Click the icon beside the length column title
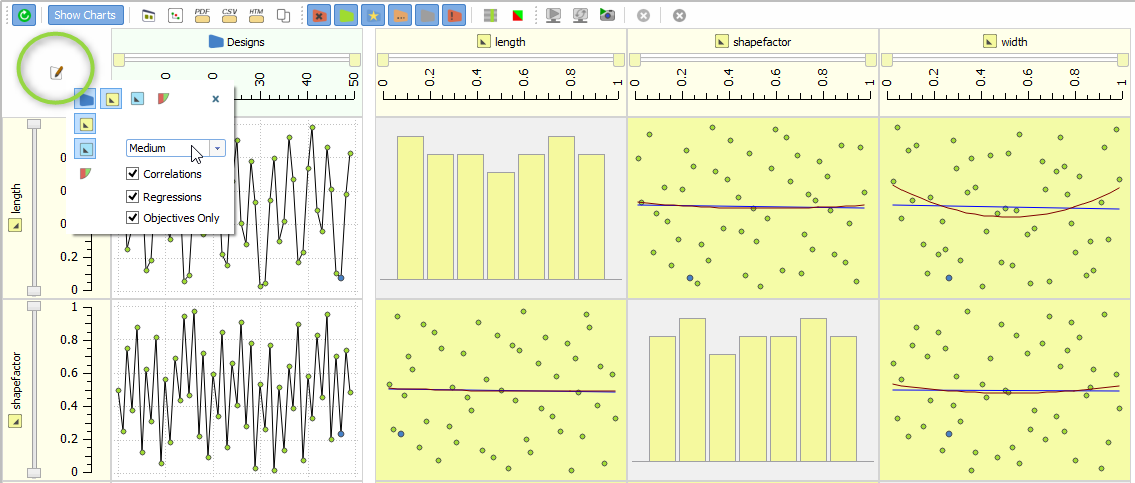Screen dimensions: 1135x483 tap(483, 42)
